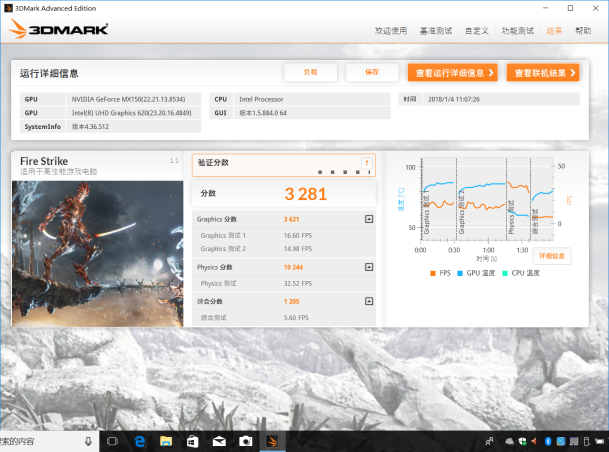Select combined score 1 205

pos(291,302)
